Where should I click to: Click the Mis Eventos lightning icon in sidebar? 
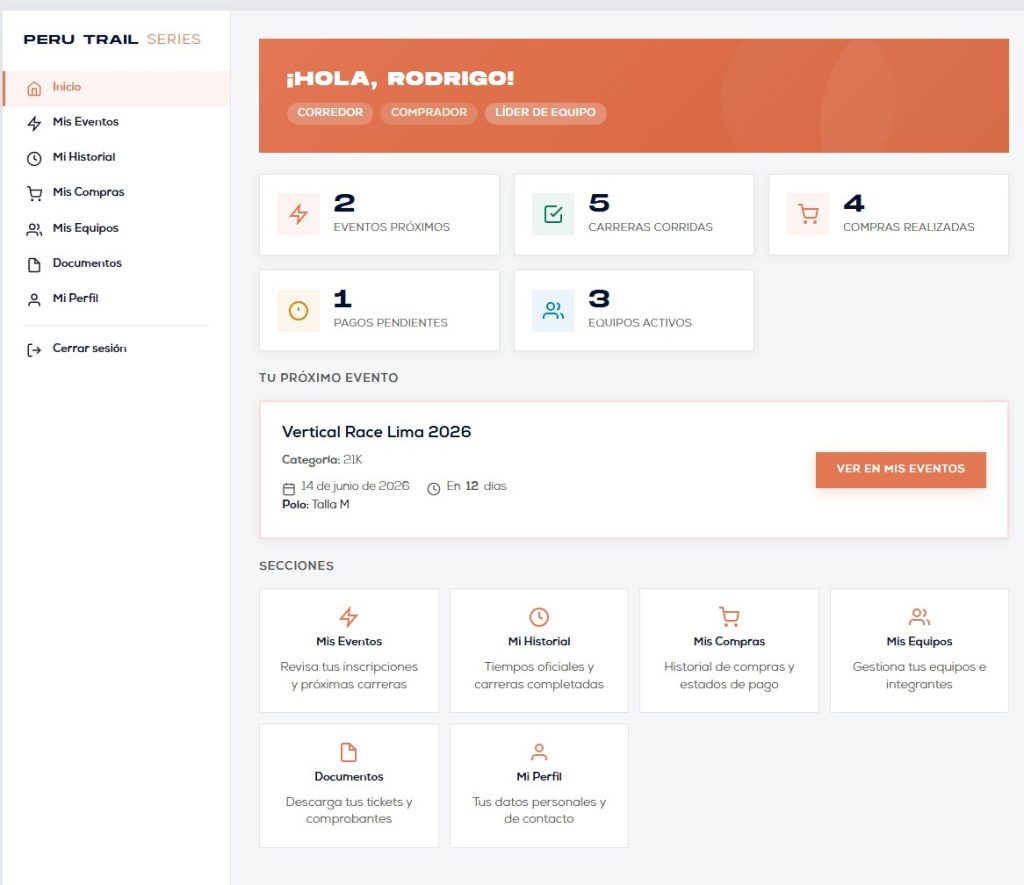(x=34, y=123)
